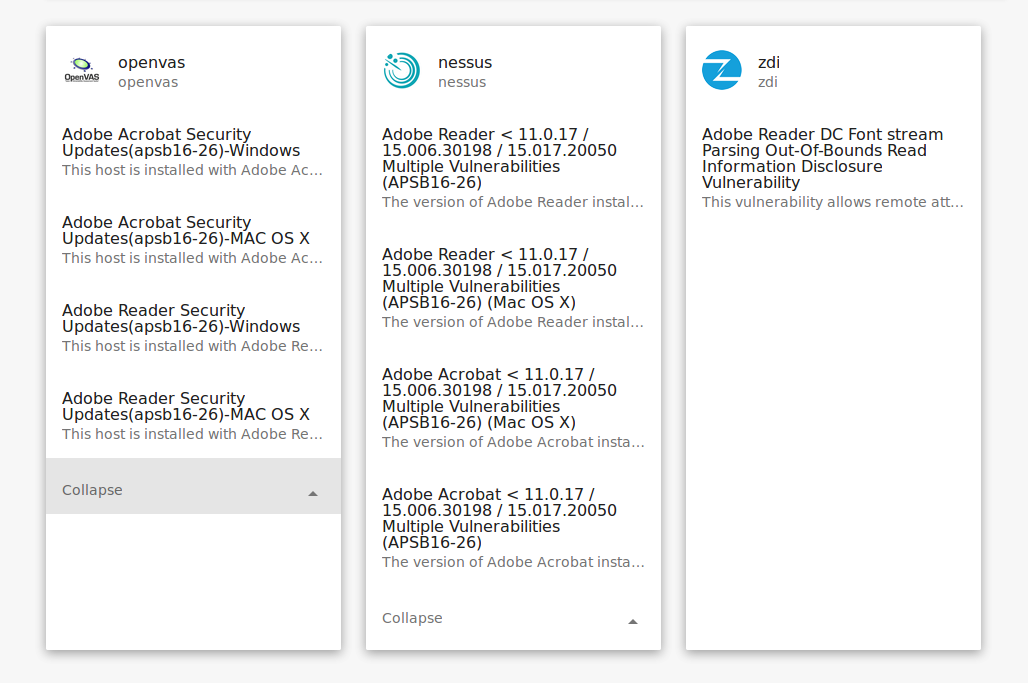
Task: Select nessus Adobe Acrobat (APSB16-26) (Mac OS X) entry
Action: 513,407
